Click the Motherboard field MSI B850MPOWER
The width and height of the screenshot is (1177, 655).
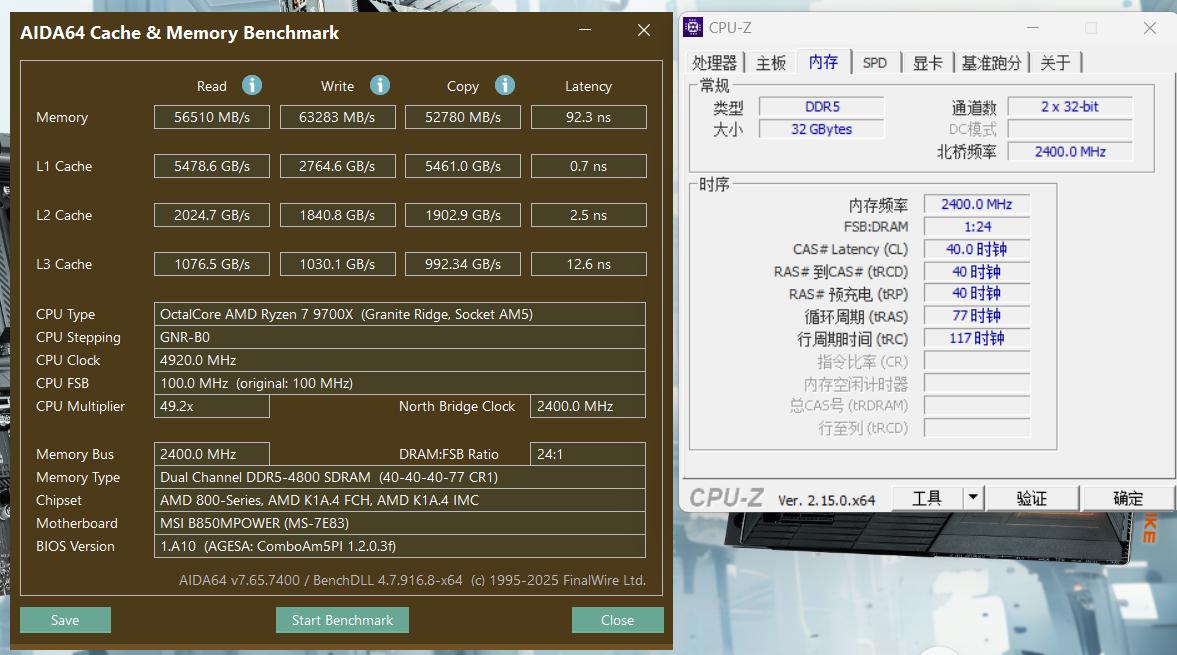(399, 523)
